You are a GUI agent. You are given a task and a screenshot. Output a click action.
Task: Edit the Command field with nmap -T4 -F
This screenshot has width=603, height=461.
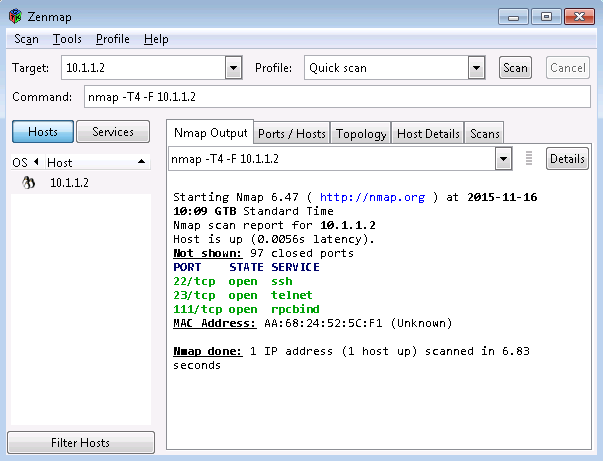pos(337,97)
